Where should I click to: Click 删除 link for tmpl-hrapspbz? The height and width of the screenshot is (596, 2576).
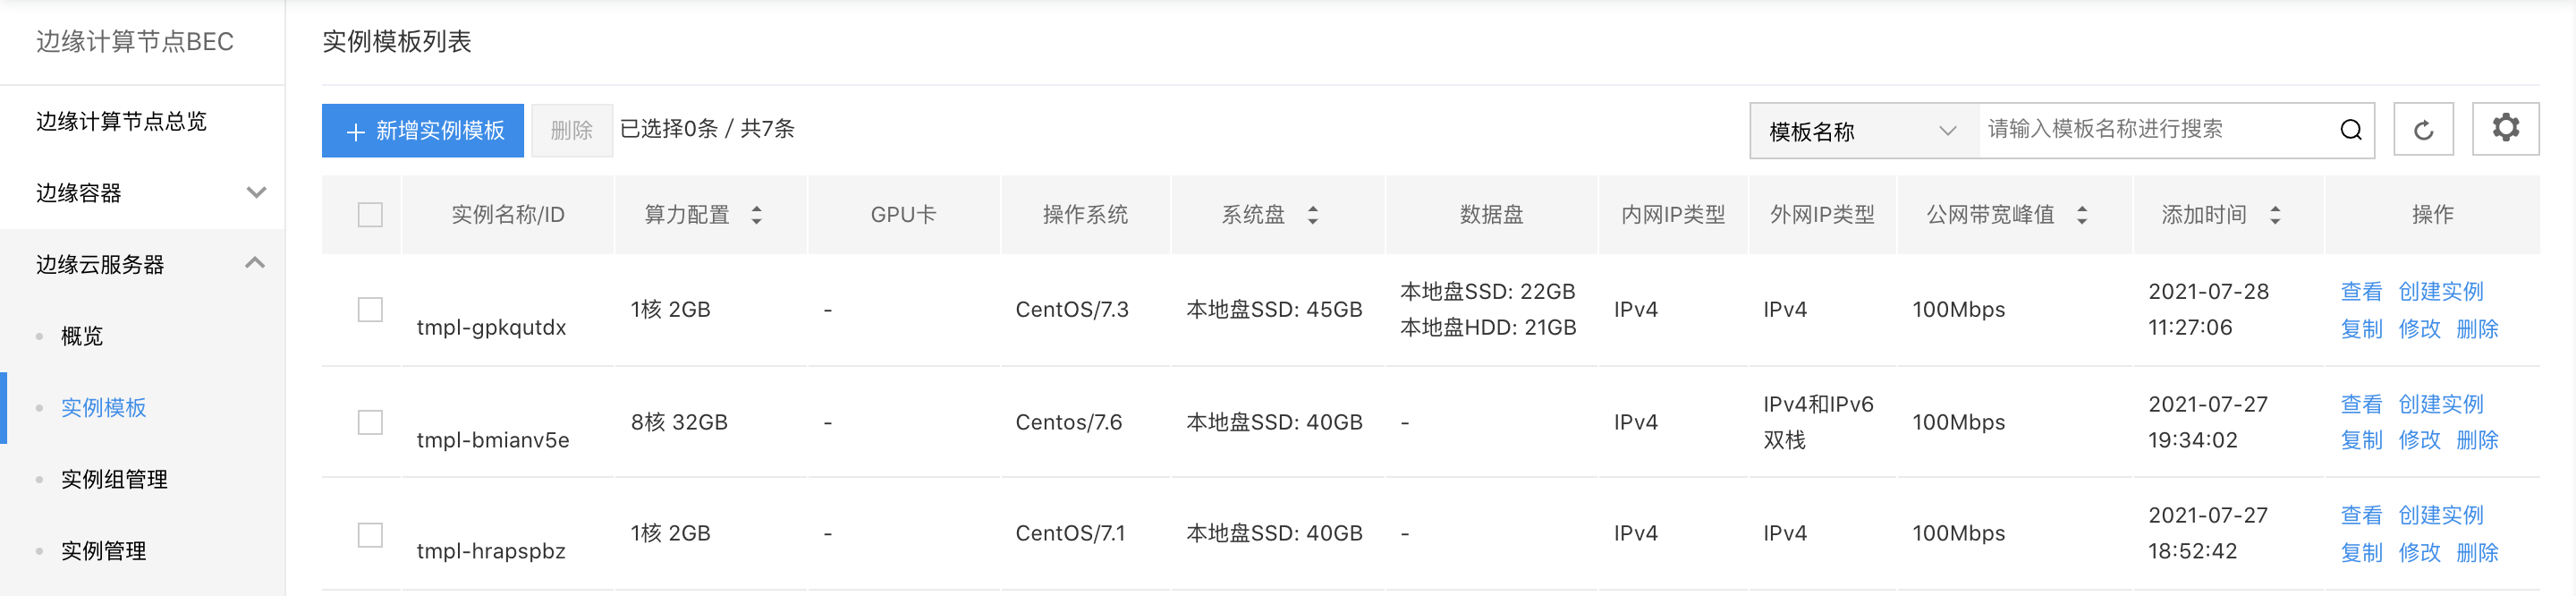tap(2477, 552)
